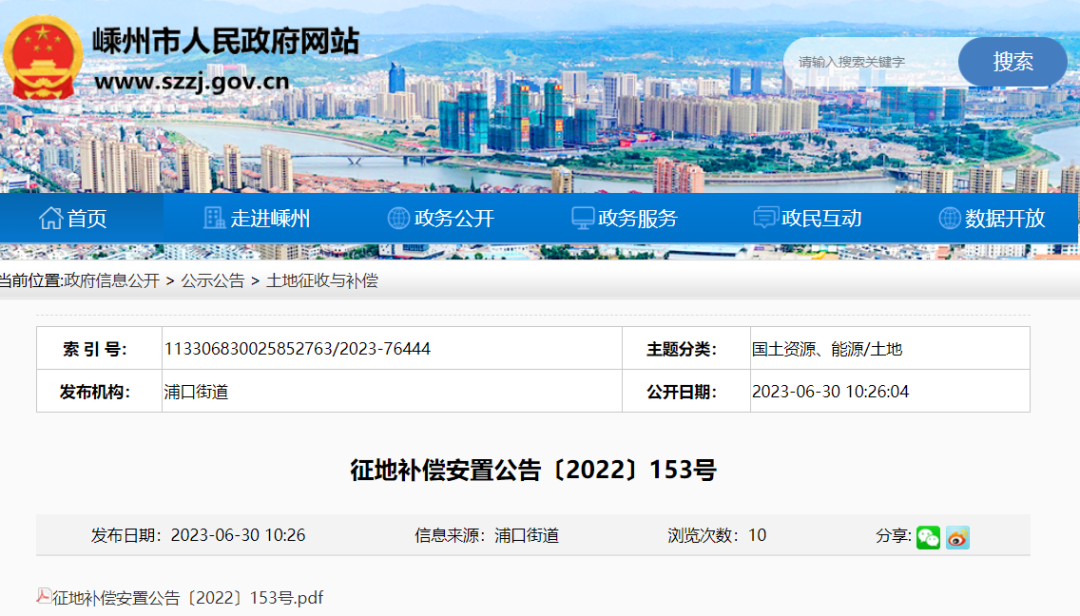Click the globe icon beside 政务公开
The width and height of the screenshot is (1080, 616).
398,218
